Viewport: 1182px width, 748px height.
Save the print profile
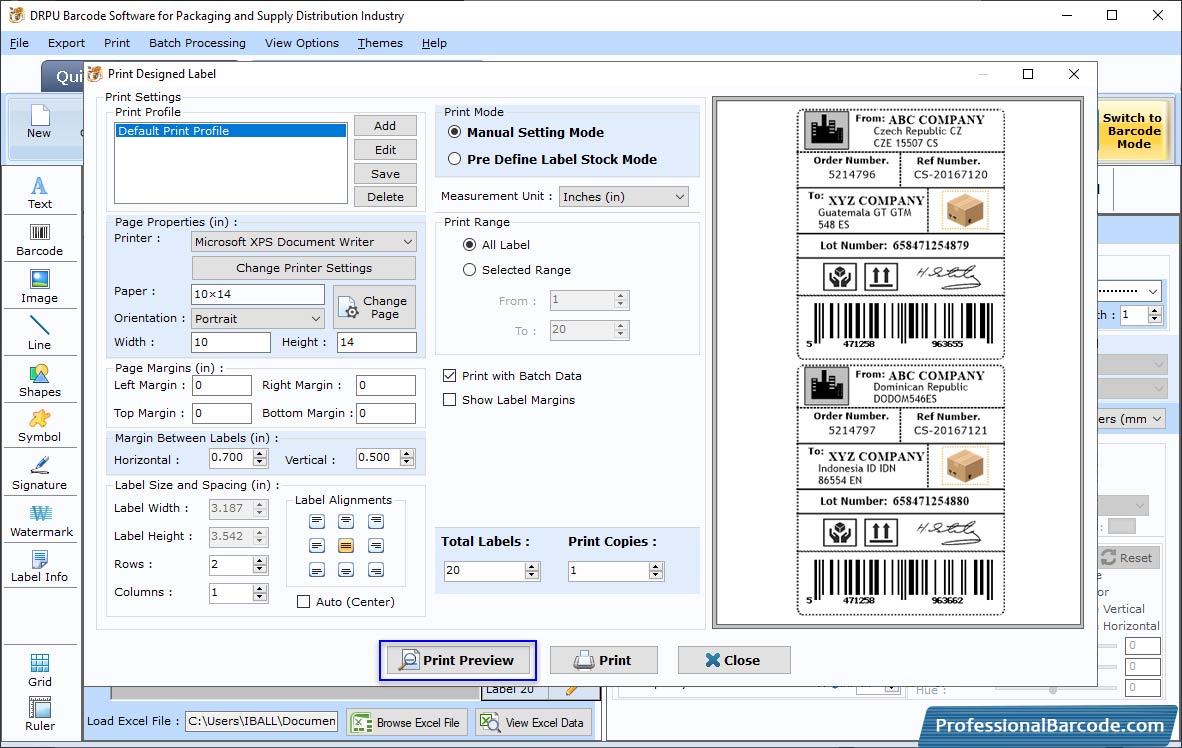[385, 173]
